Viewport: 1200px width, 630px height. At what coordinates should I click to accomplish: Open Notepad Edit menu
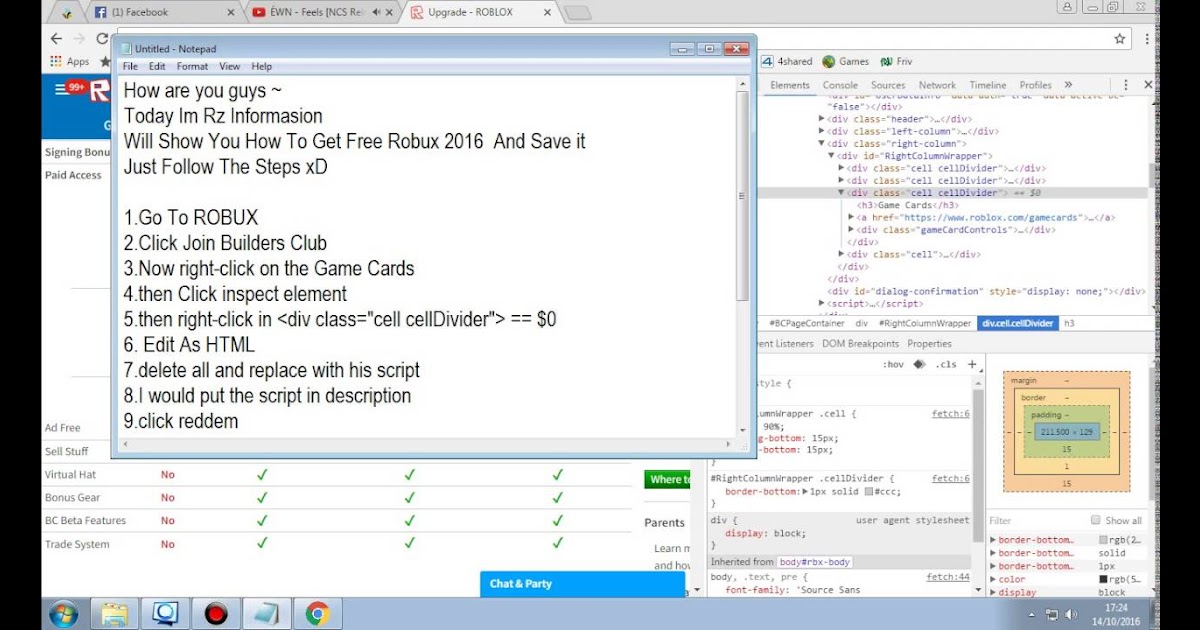[157, 66]
